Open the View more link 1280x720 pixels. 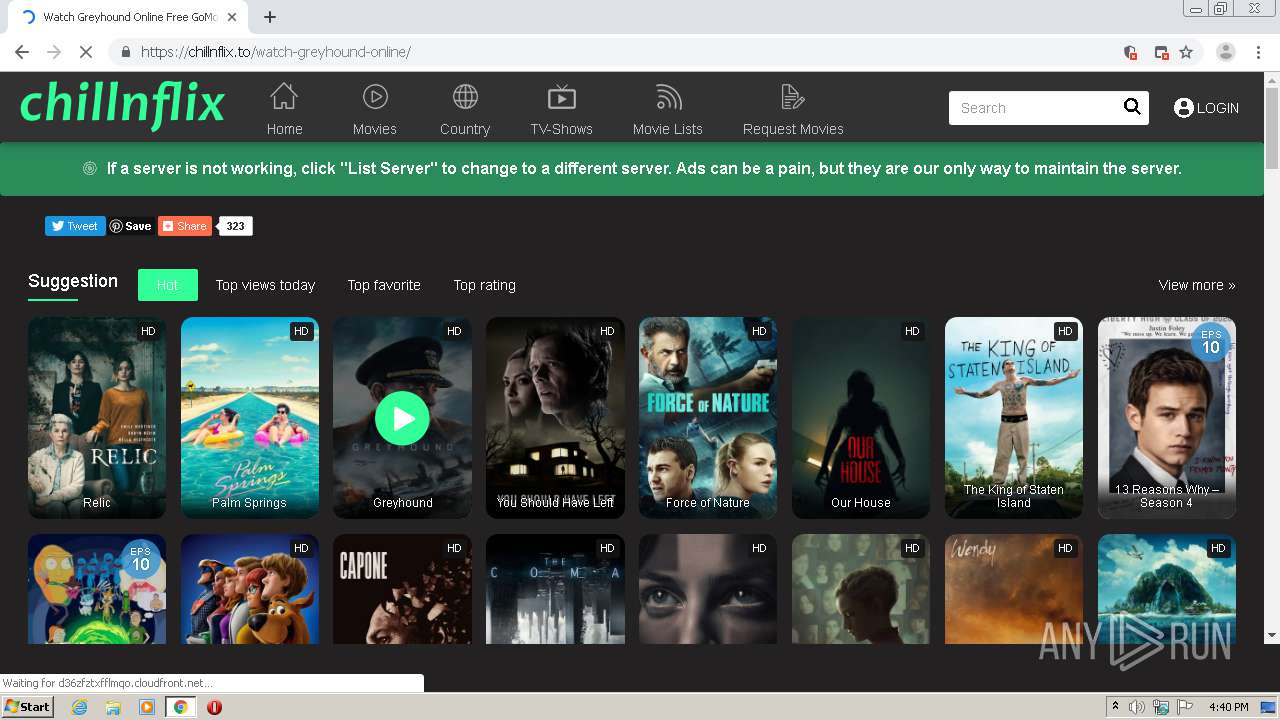[x=1197, y=285]
